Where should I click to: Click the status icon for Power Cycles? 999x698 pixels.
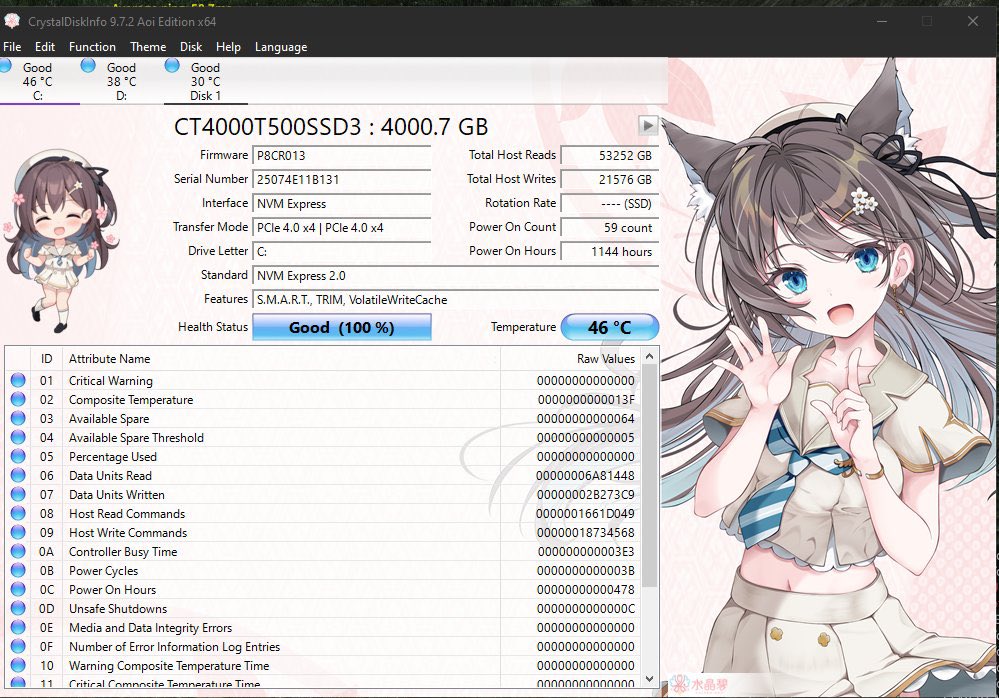coord(18,570)
